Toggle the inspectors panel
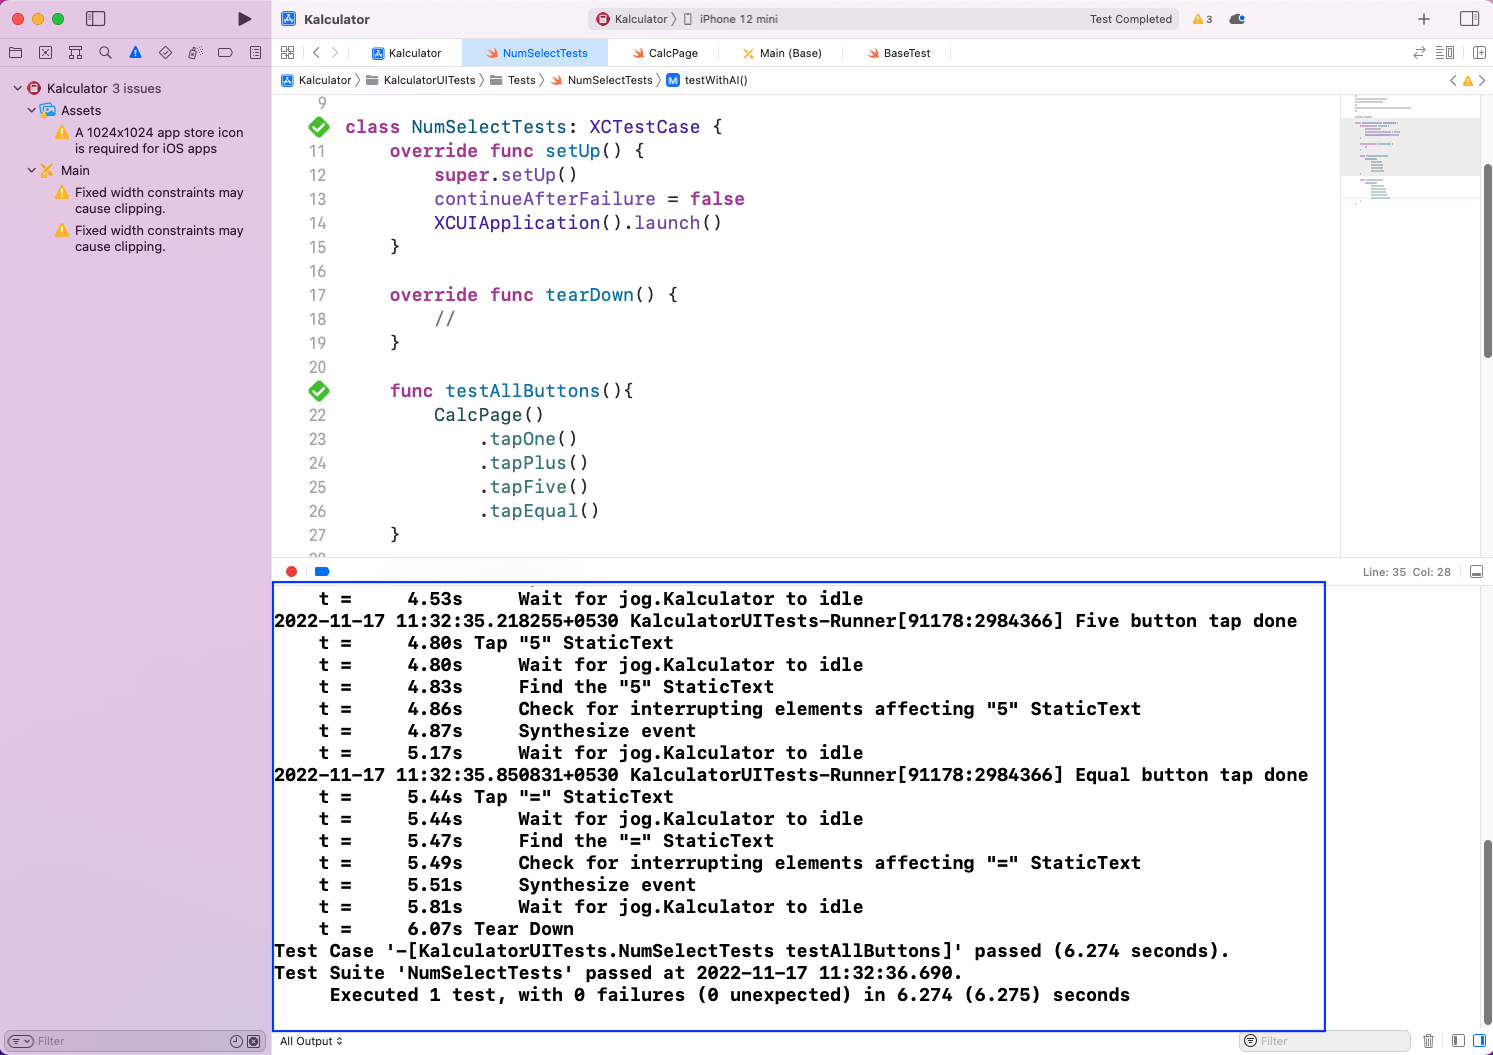Image resolution: width=1493 pixels, height=1055 pixels. click(x=1469, y=19)
